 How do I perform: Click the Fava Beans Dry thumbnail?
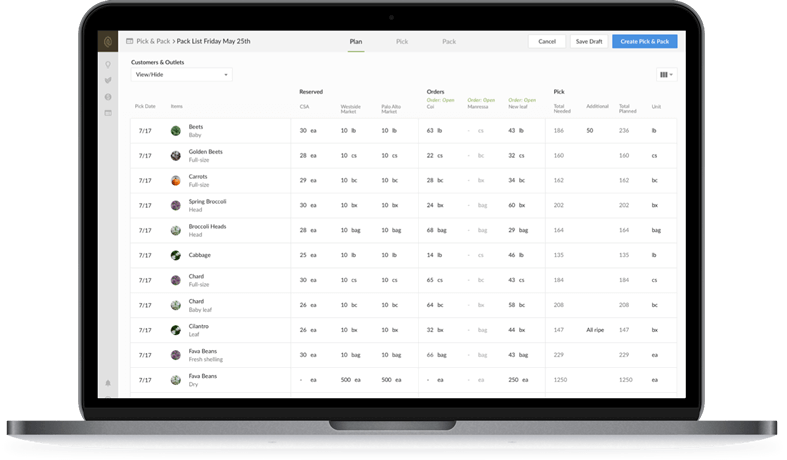point(176,380)
